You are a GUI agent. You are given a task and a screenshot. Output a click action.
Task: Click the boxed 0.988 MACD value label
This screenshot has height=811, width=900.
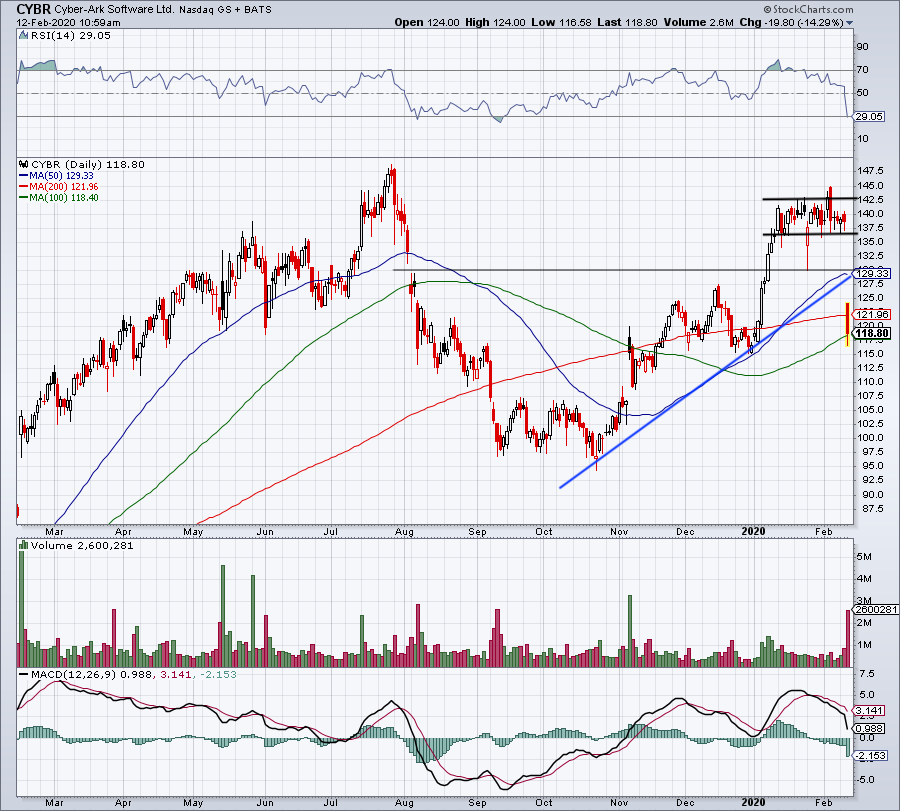[869, 728]
